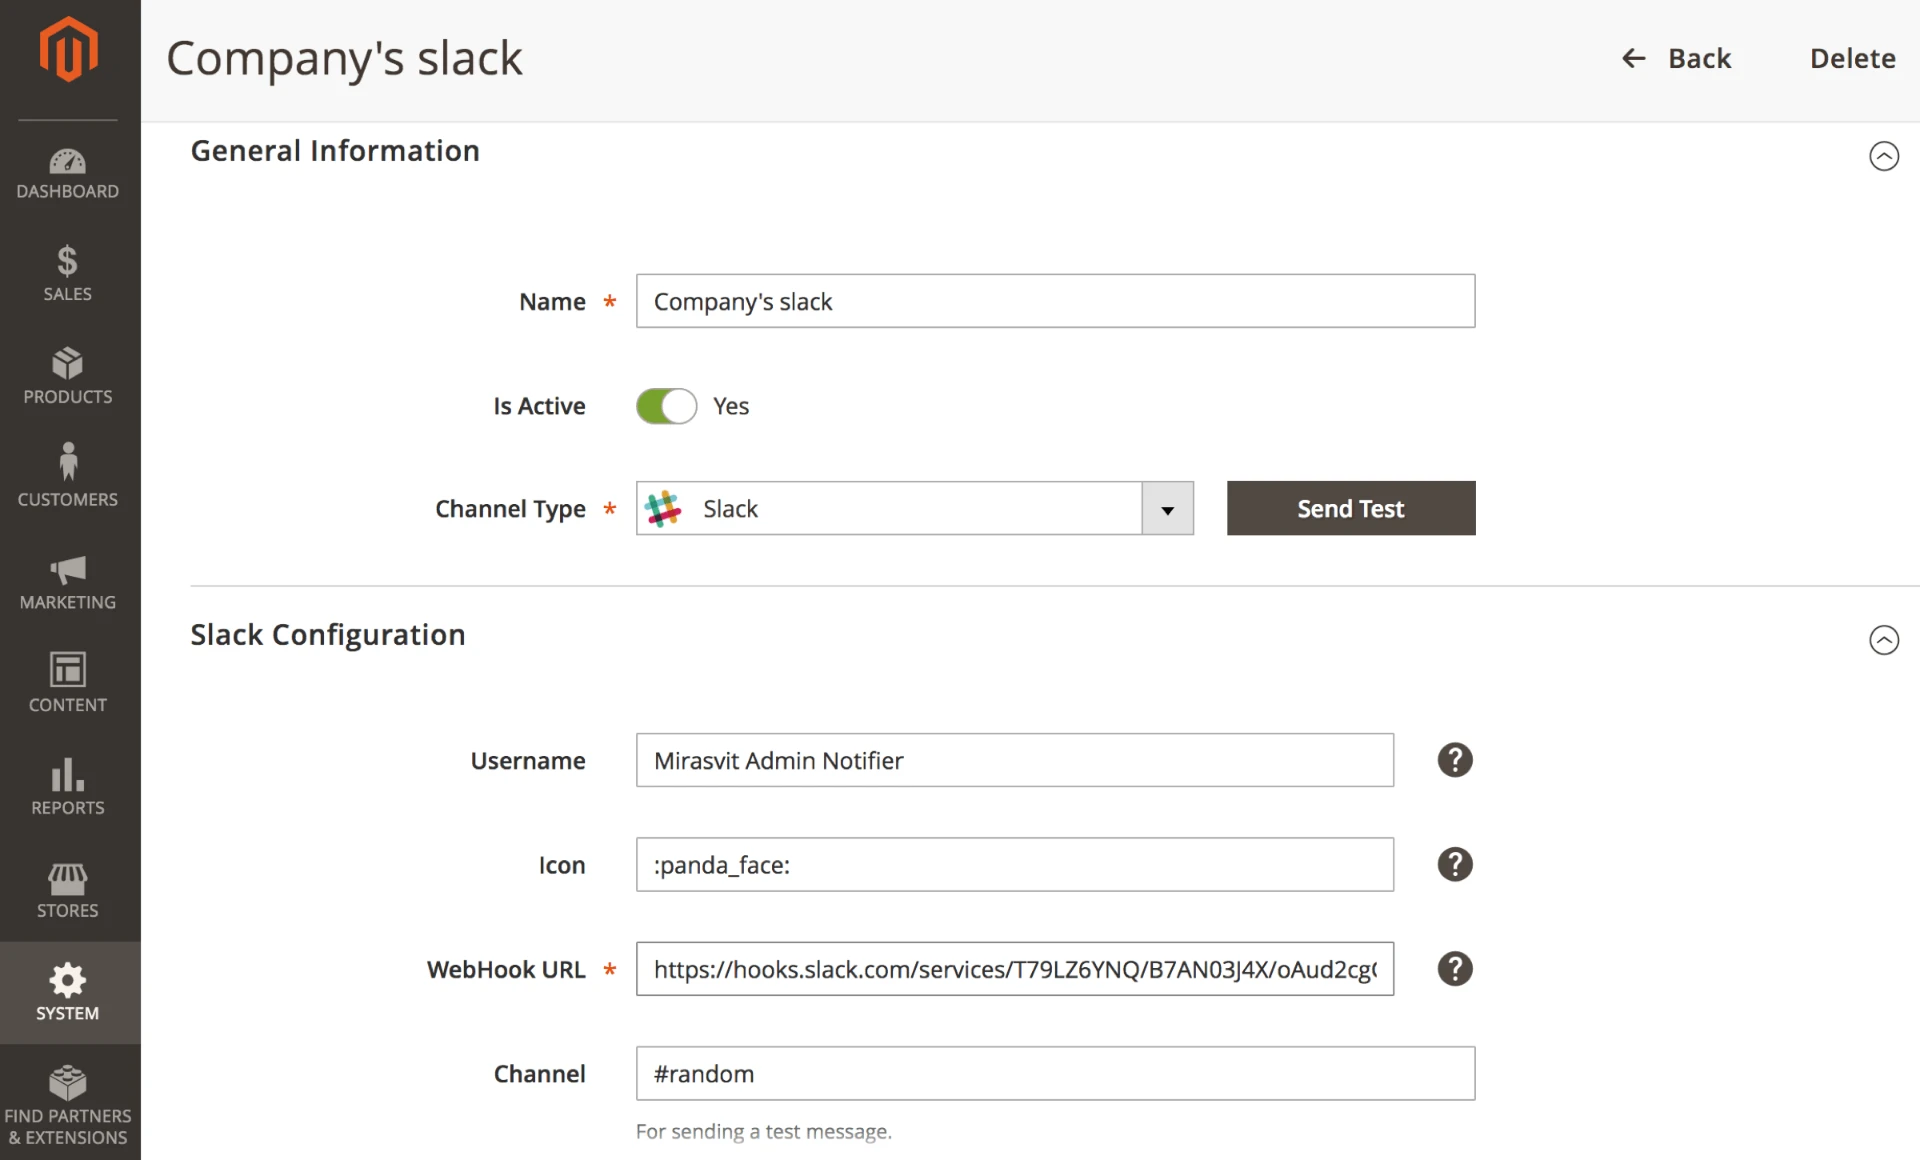Go Back to previous page
The image size is (1920, 1160).
pyautogui.click(x=1677, y=59)
